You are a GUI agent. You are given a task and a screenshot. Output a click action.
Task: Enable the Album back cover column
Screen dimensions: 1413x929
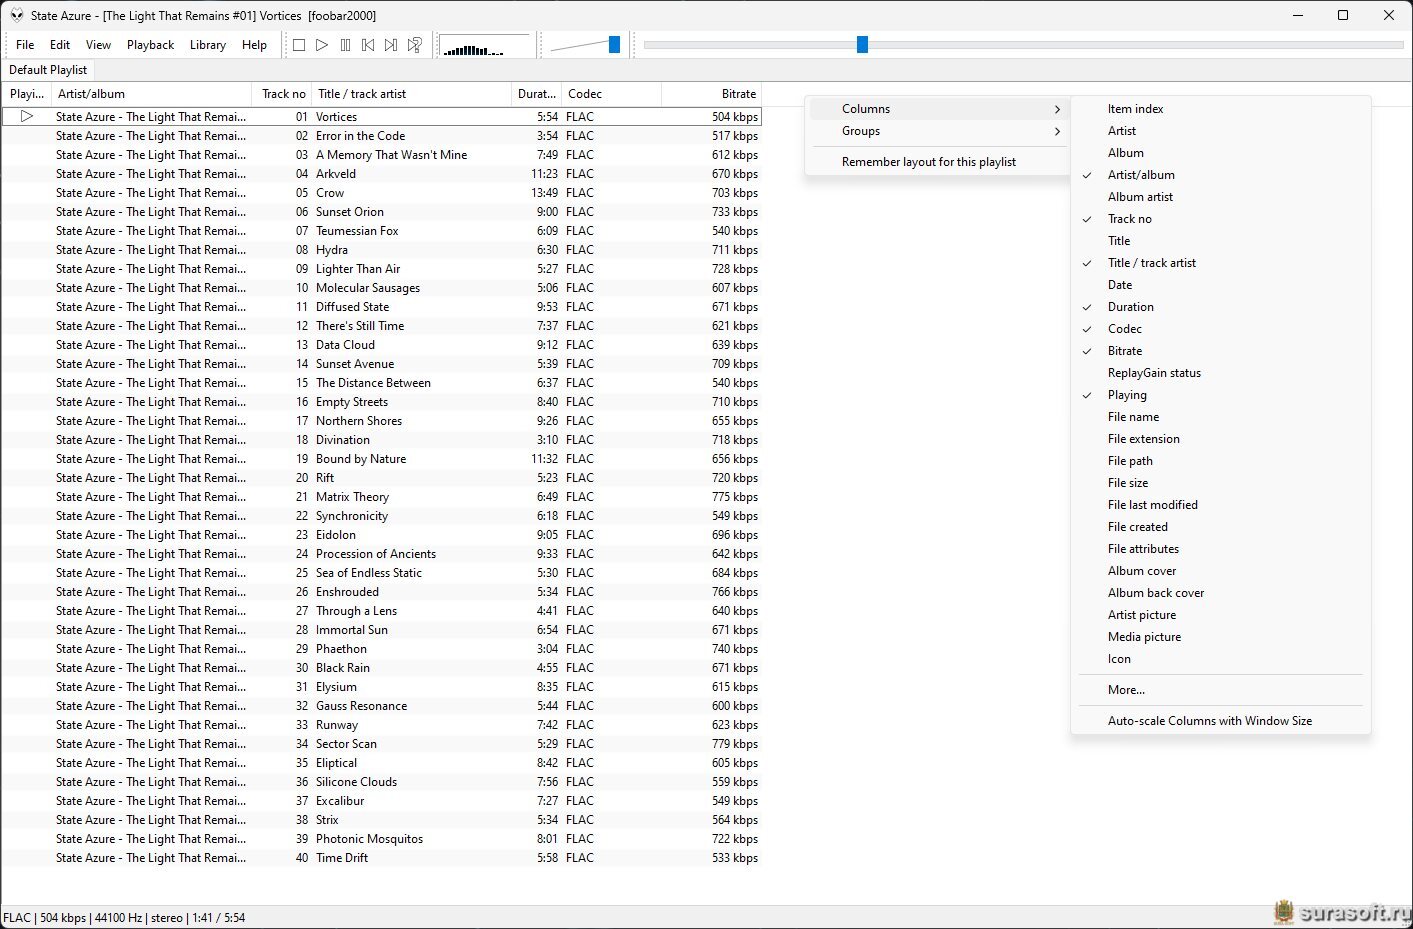(1220, 593)
